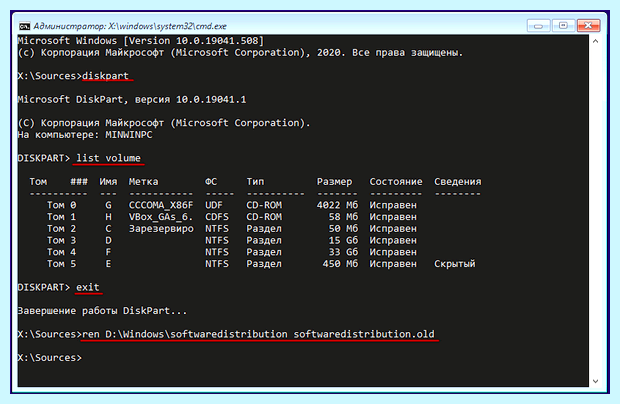This screenshot has width=620, height=404.
Task: Minimize the command prompt window
Action: (x=538, y=26)
